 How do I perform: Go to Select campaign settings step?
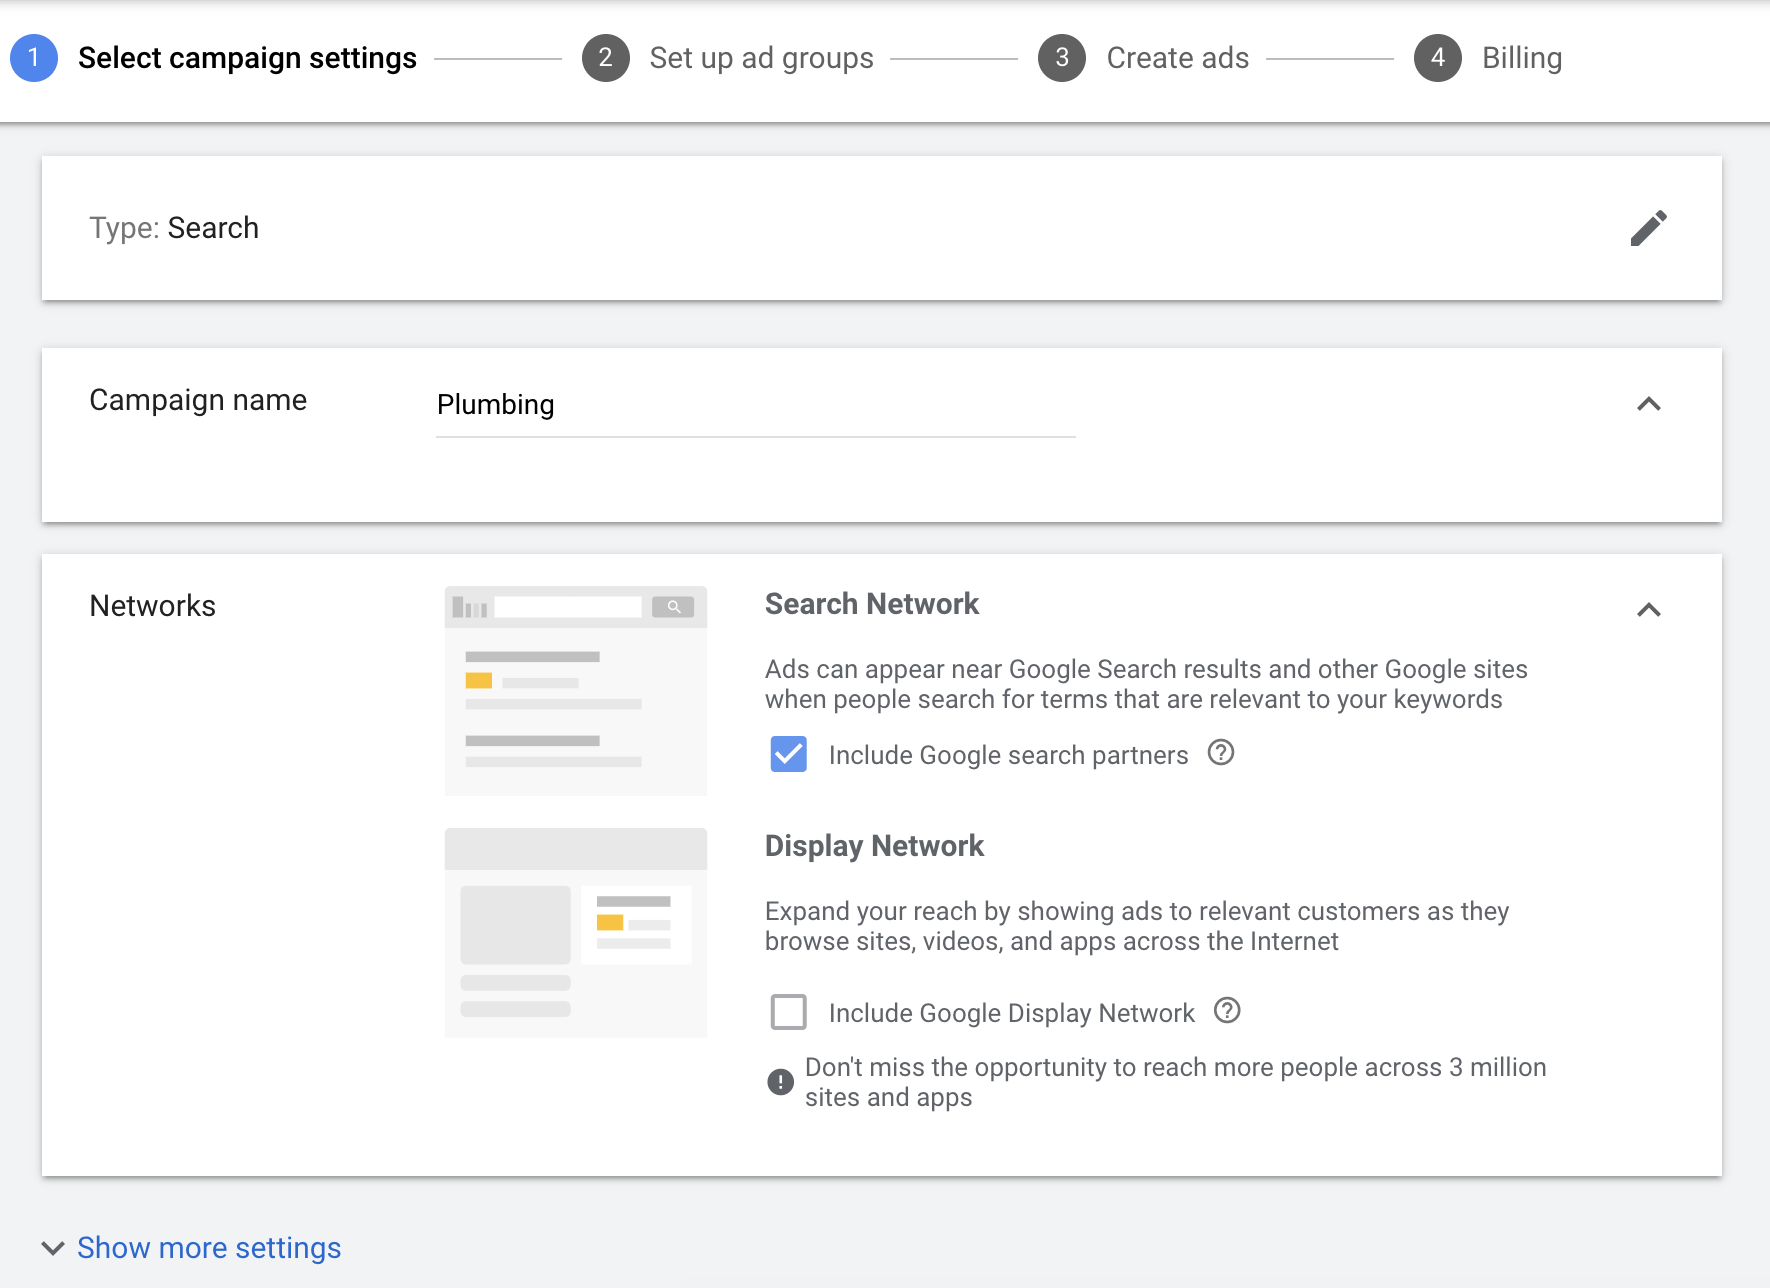pyautogui.click(x=247, y=58)
